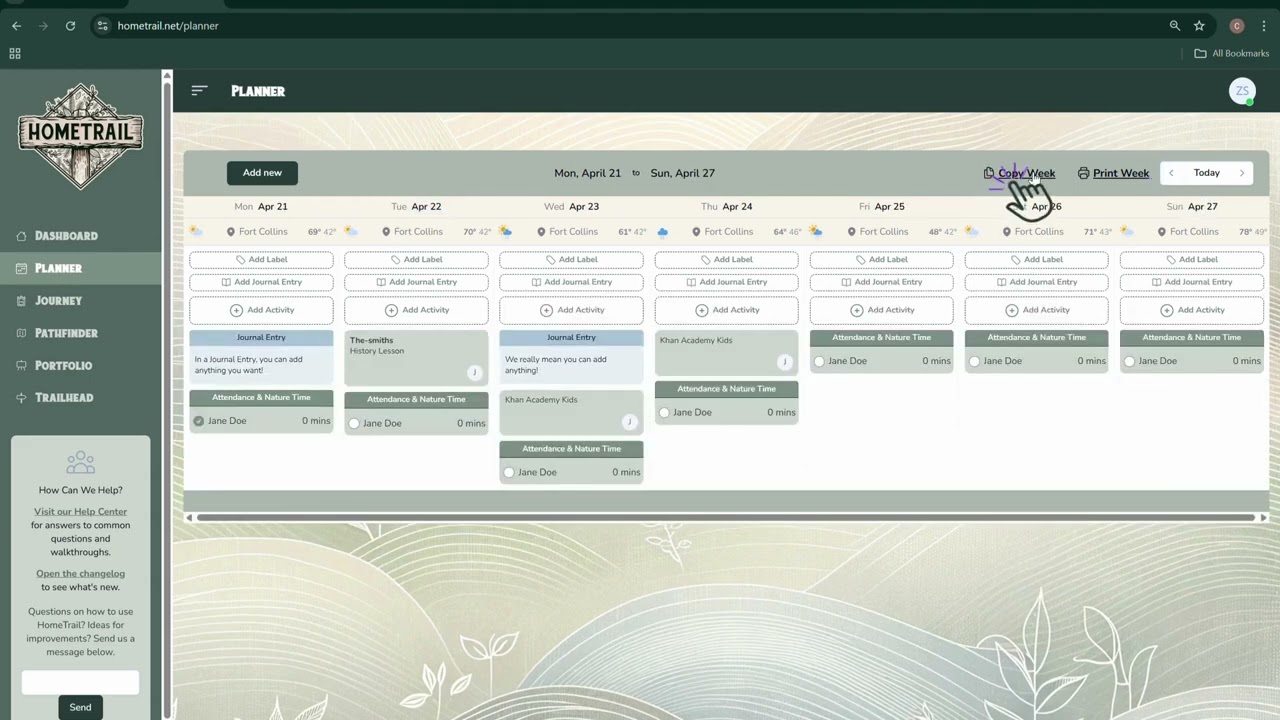This screenshot has width=1280, height=720.
Task: Check Jane Doe attendance on Friday Apr 25
Action: click(x=819, y=361)
